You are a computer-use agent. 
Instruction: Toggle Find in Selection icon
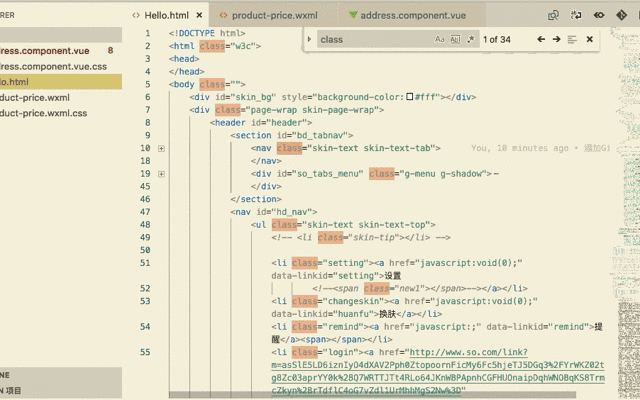coord(572,39)
